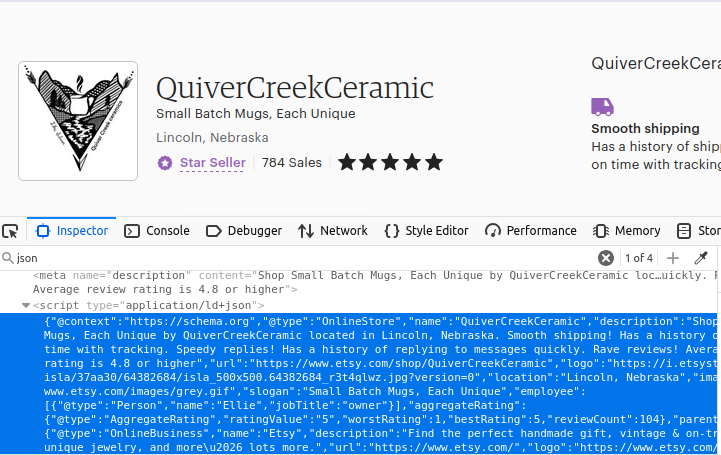Click in the json search field

coord(300,258)
